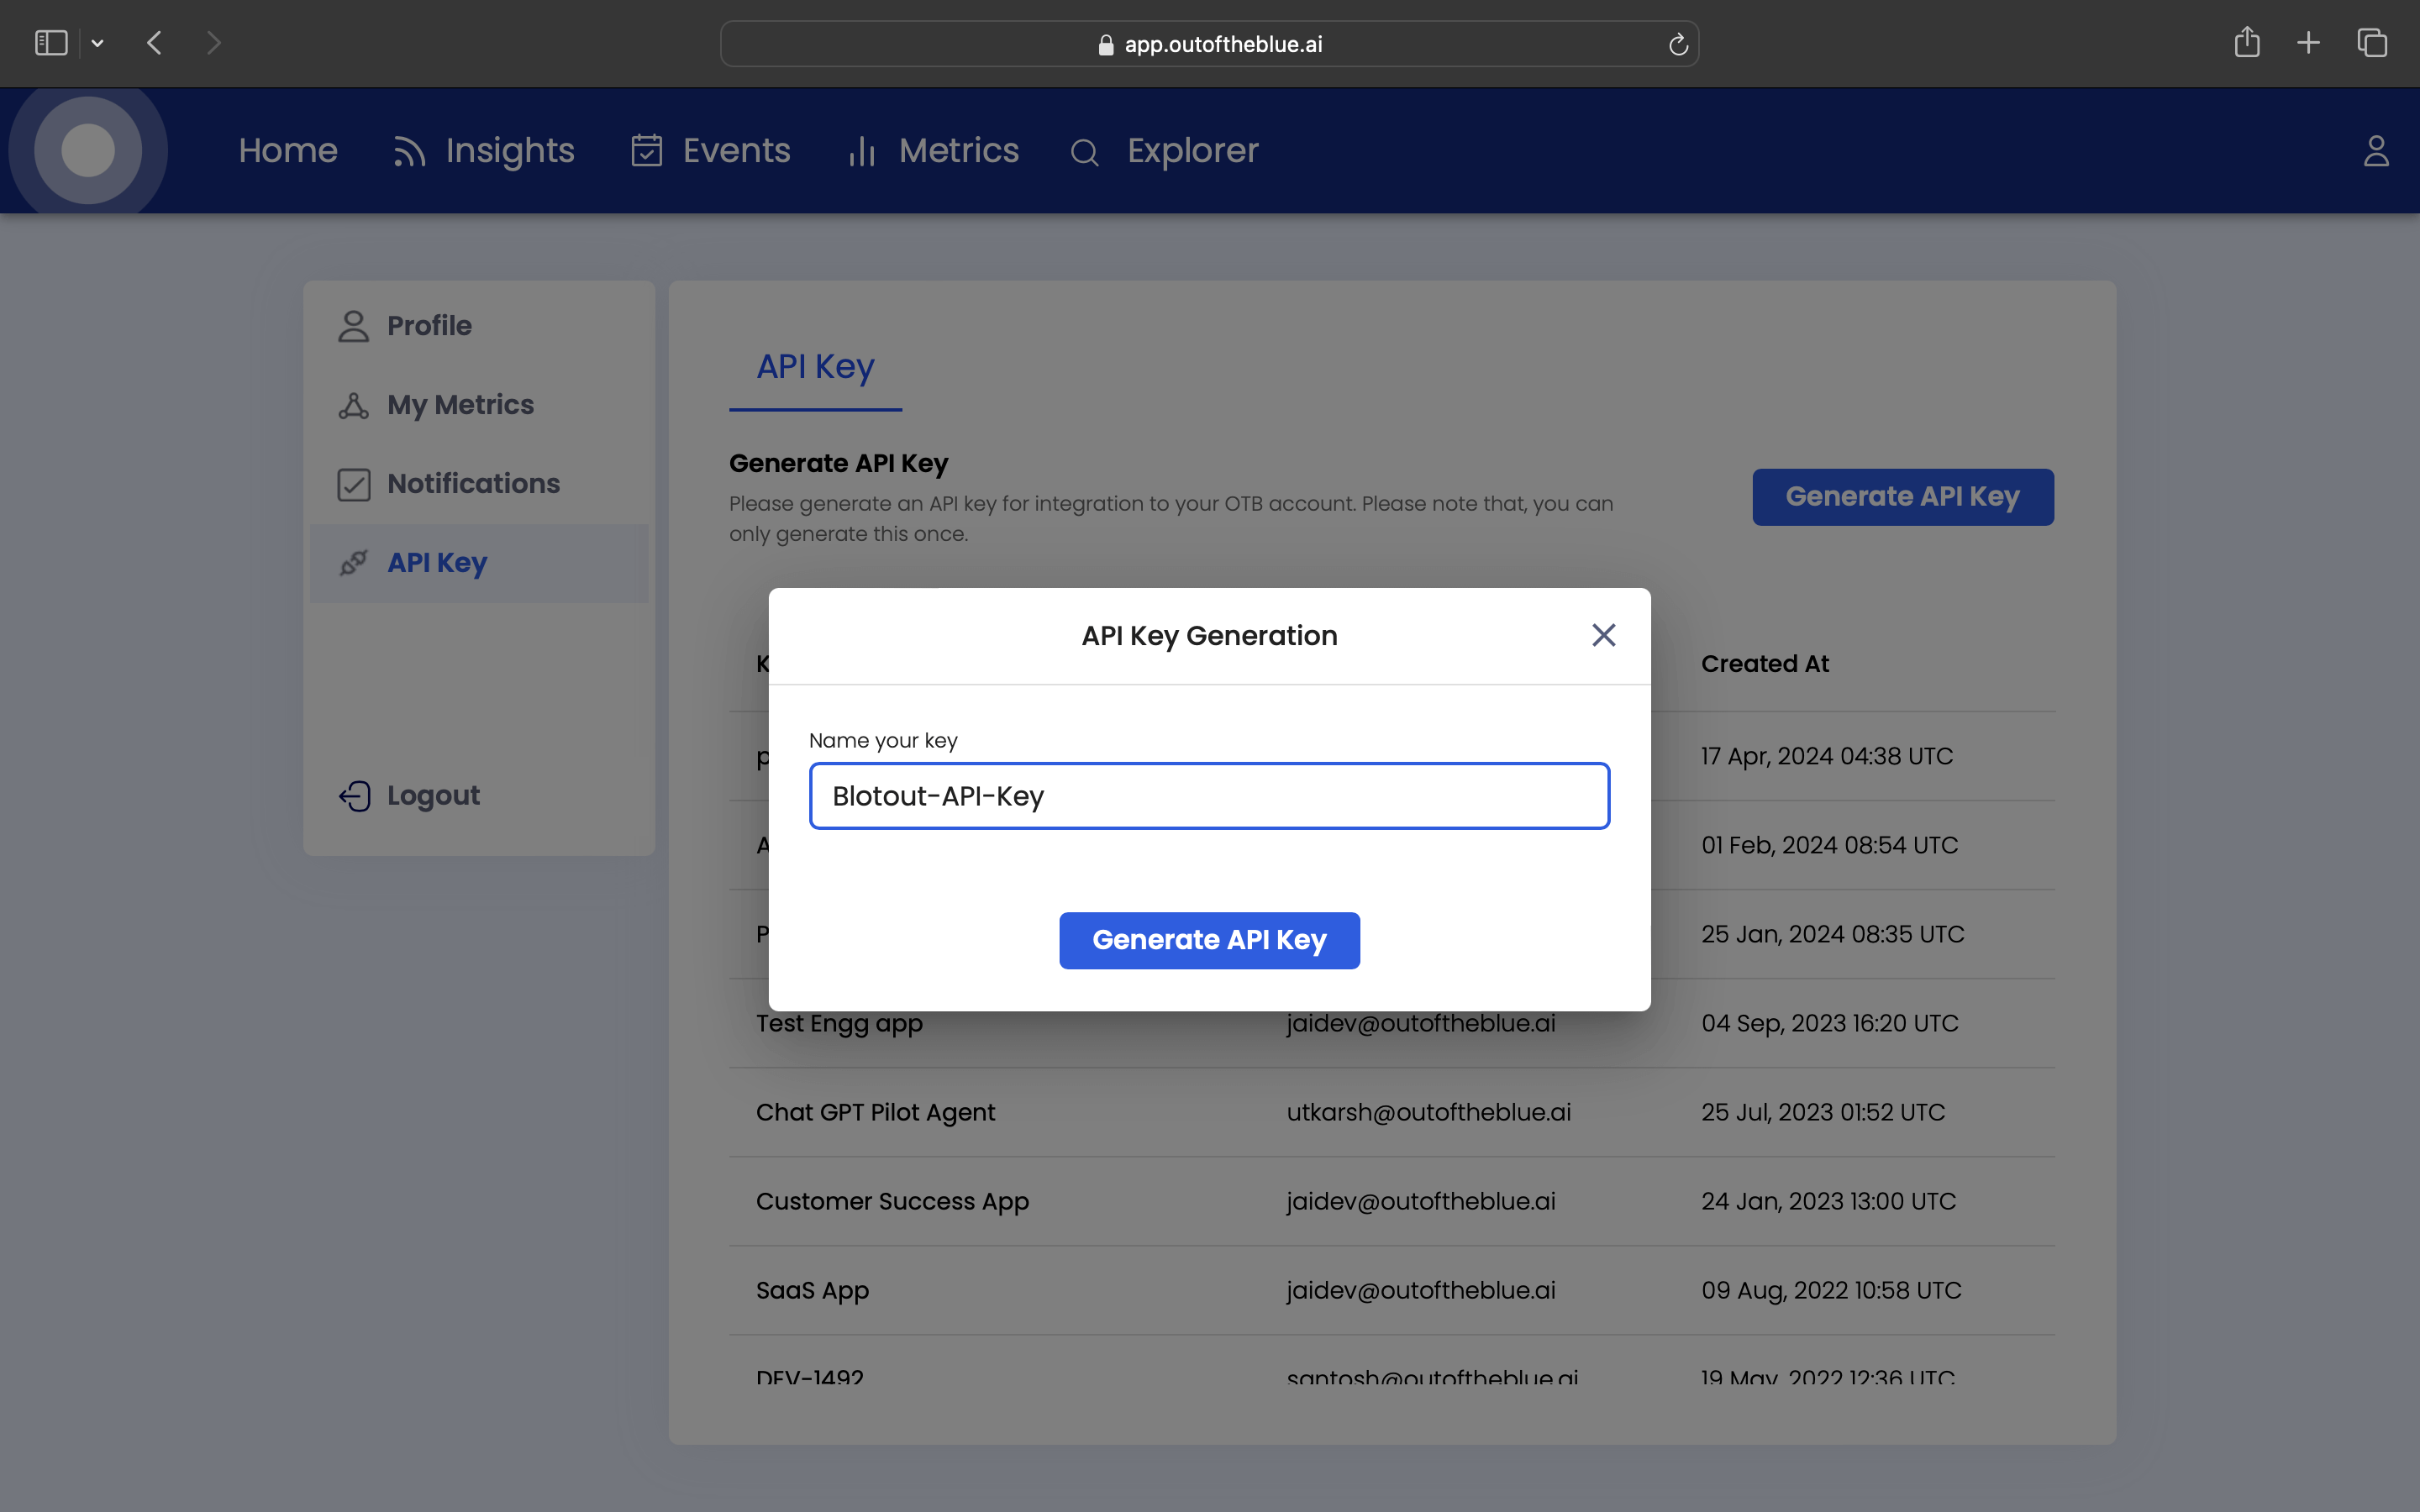Viewport: 2420px width, 1512px height.
Task: Reload the page in address bar
Action: coord(1678,44)
